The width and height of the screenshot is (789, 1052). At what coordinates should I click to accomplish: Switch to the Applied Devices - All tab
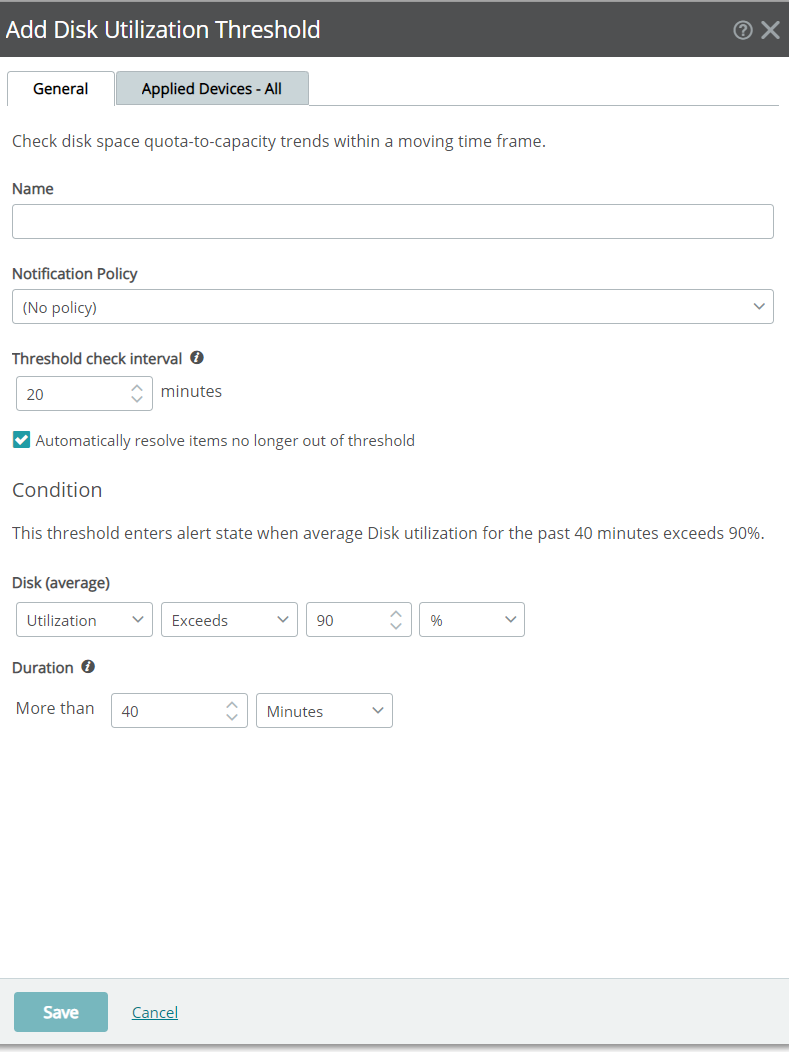(211, 88)
